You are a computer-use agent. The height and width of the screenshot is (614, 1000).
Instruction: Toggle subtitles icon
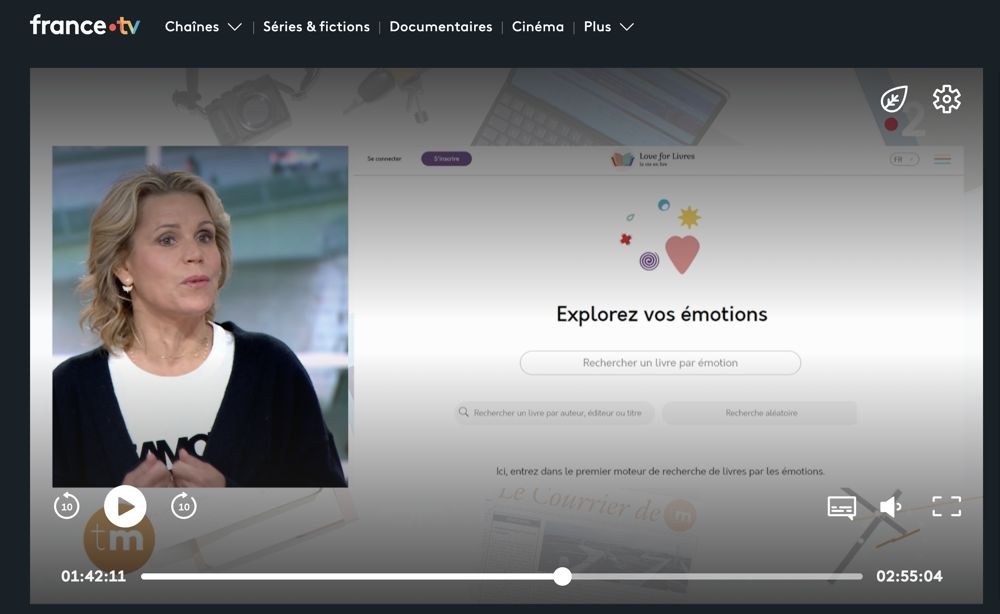coord(841,508)
